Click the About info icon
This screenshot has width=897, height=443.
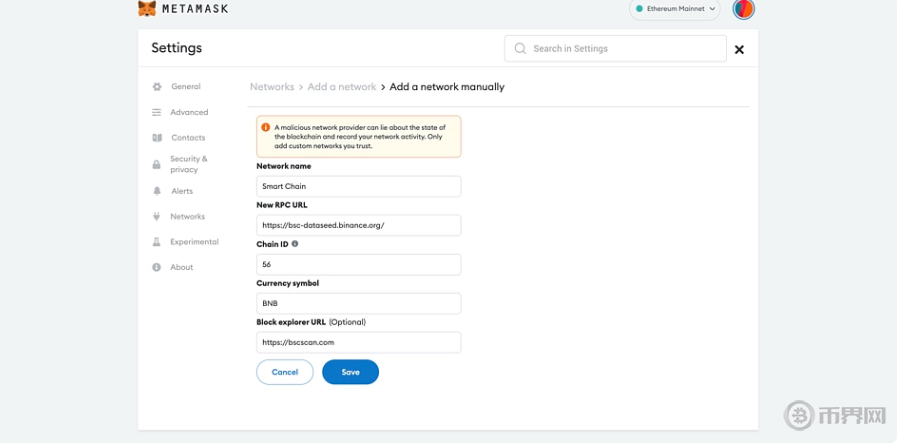click(157, 267)
